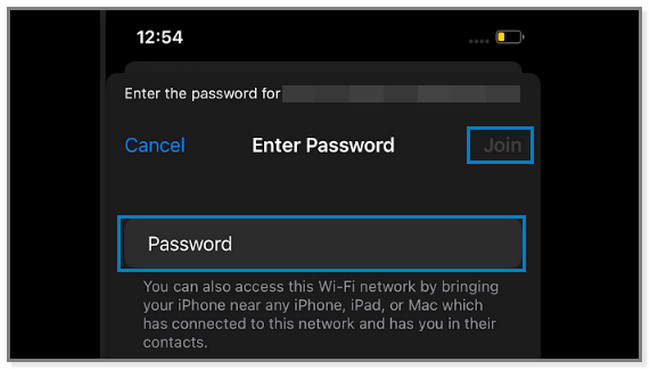This screenshot has height=370, width=650.
Task: Tap the dimmed card behind the sheet
Action: click(323, 67)
